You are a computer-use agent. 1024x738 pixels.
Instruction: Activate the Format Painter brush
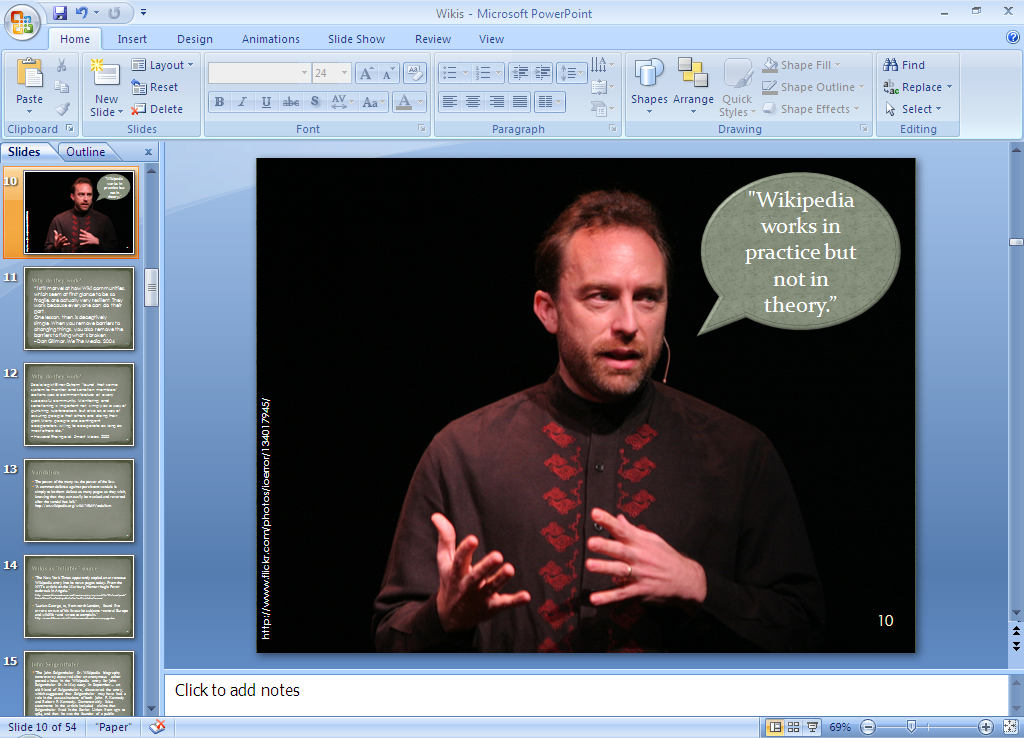coord(61,109)
